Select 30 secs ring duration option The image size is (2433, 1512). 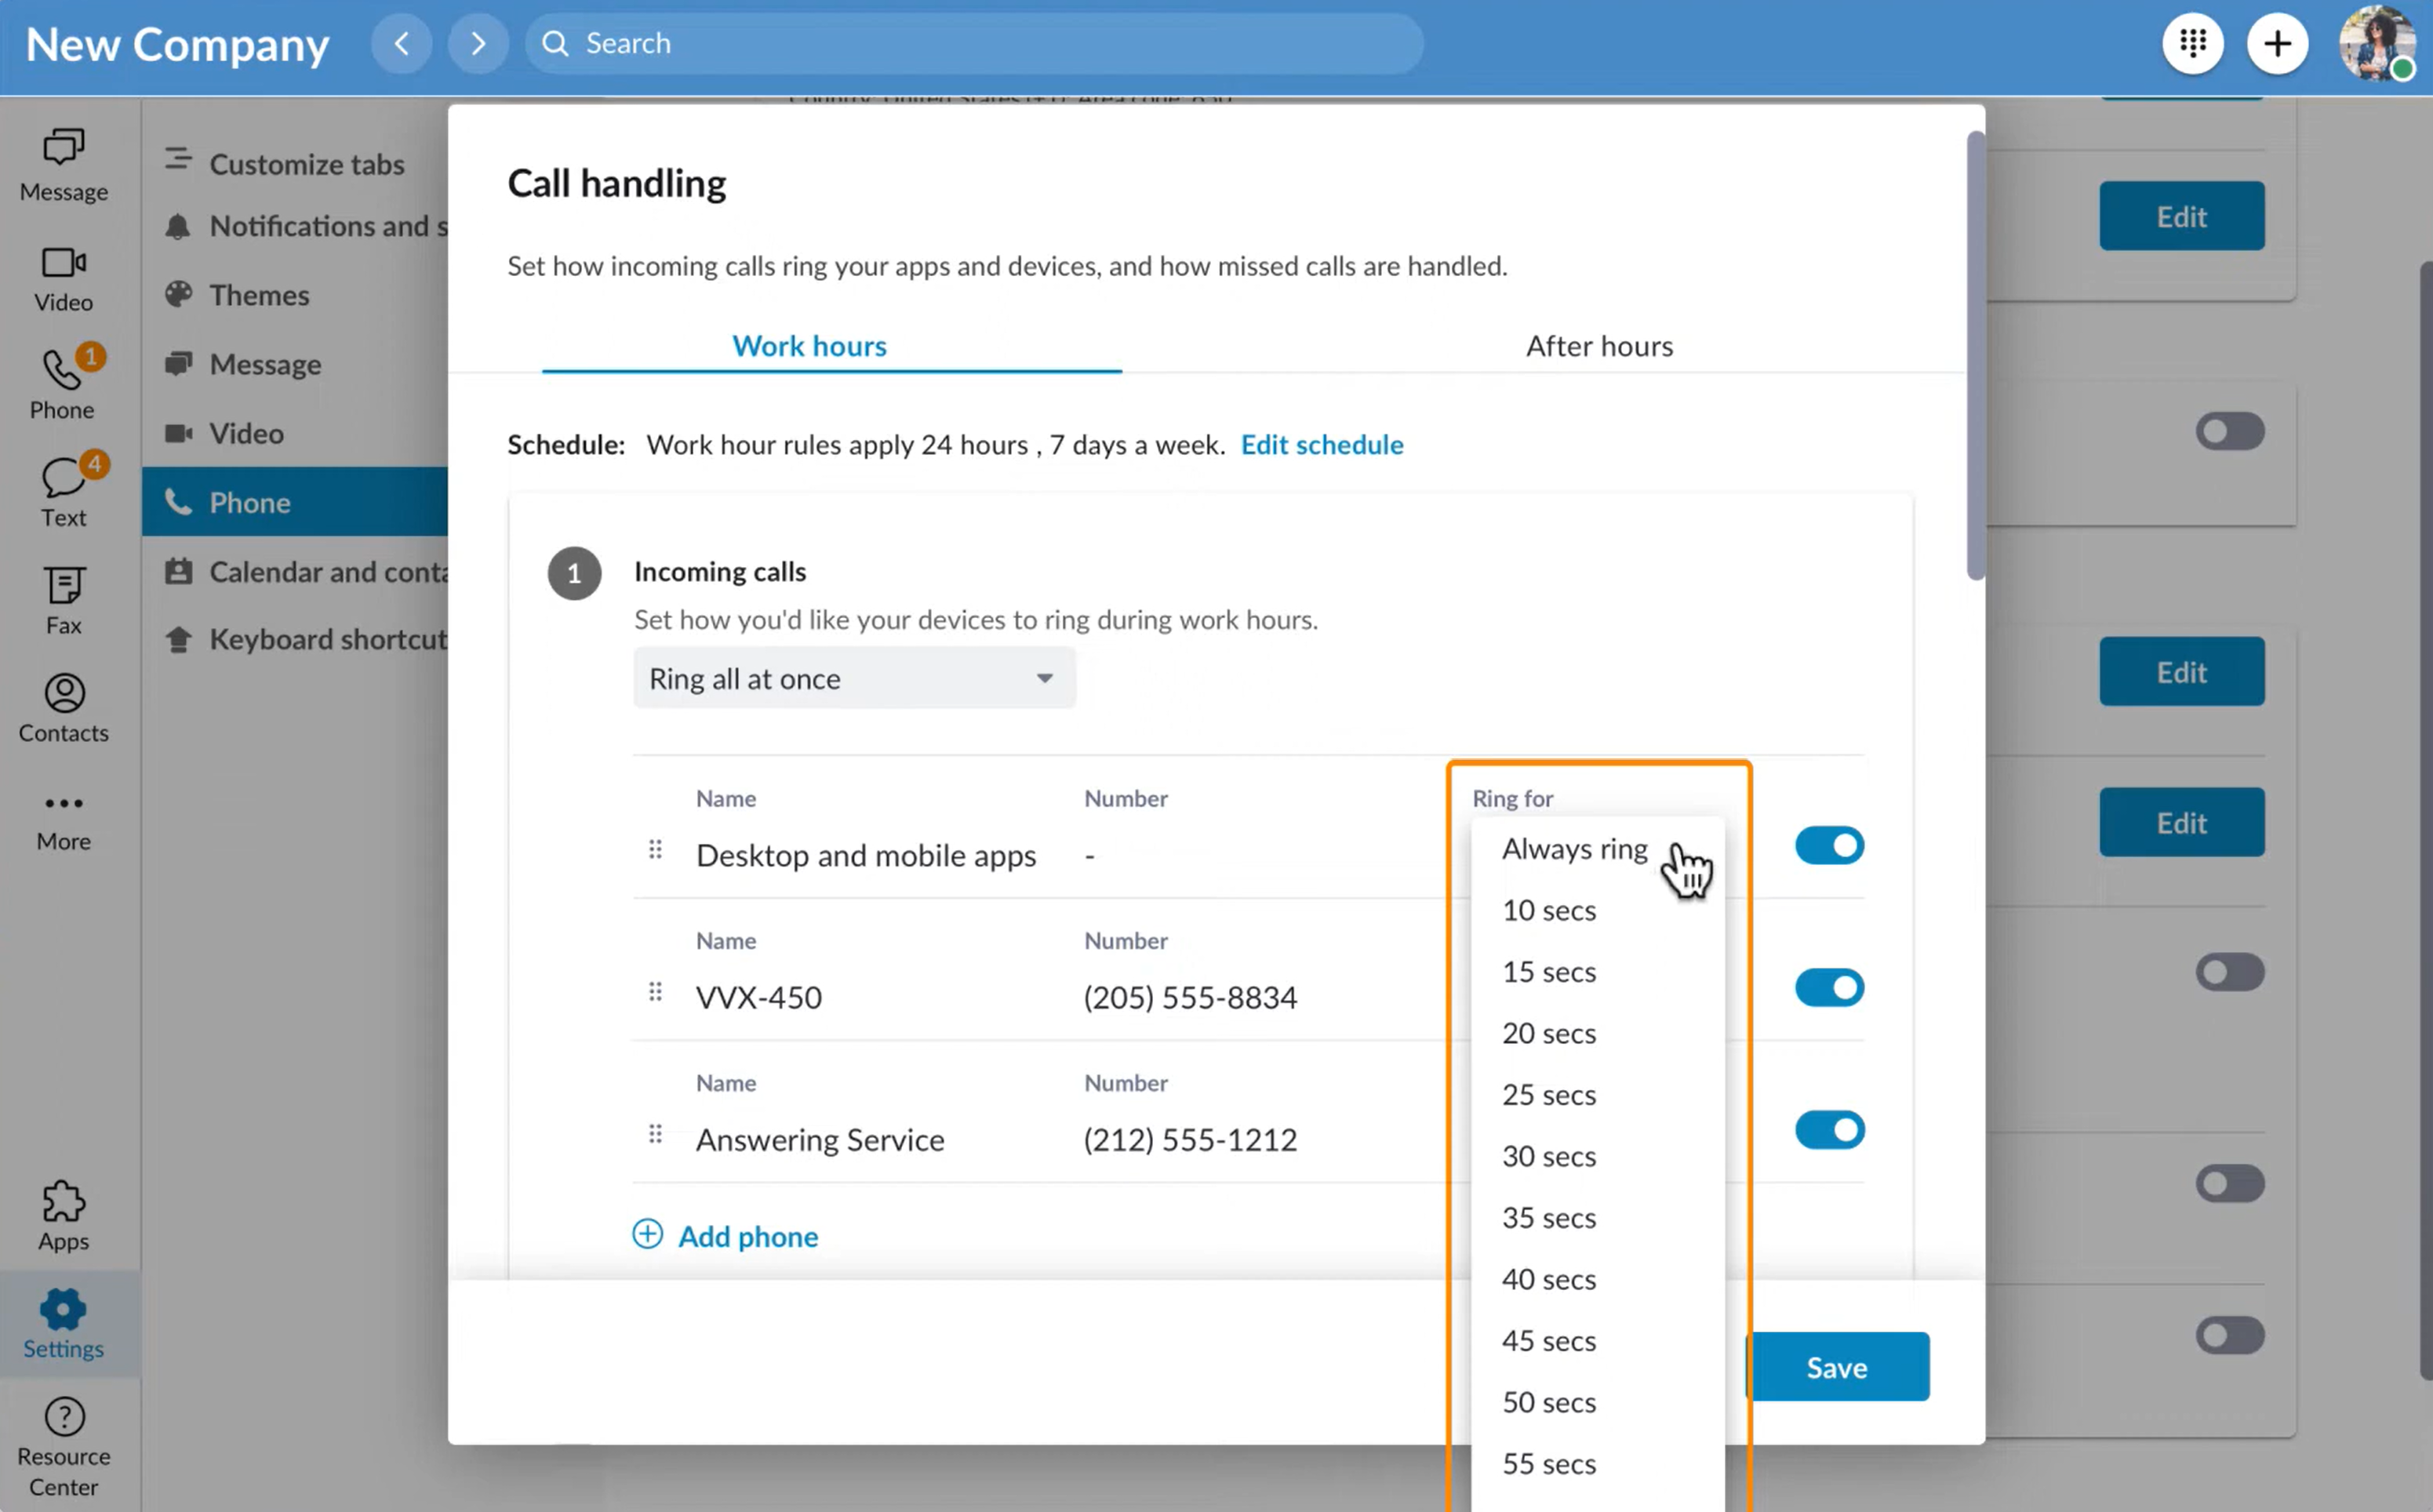click(x=1548, y=1155)
